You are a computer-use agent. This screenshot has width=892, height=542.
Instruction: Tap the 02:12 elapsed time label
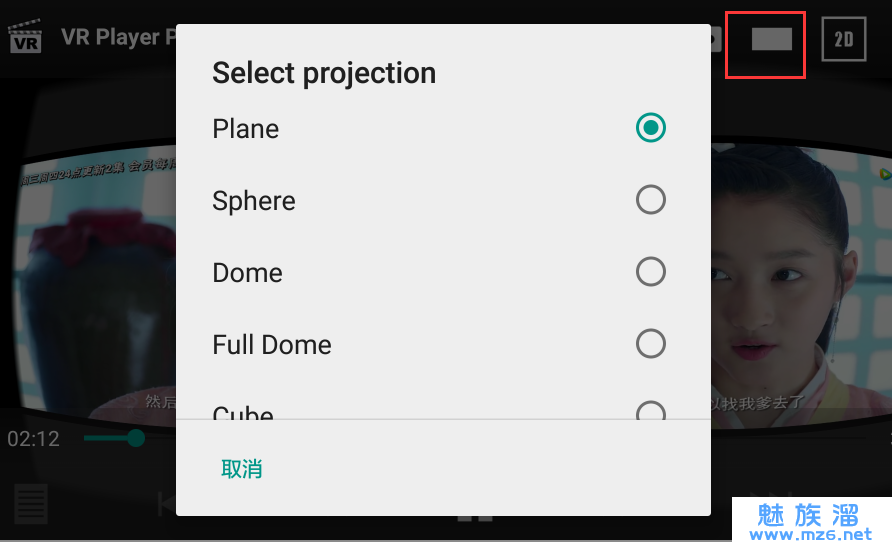[34, 439]
